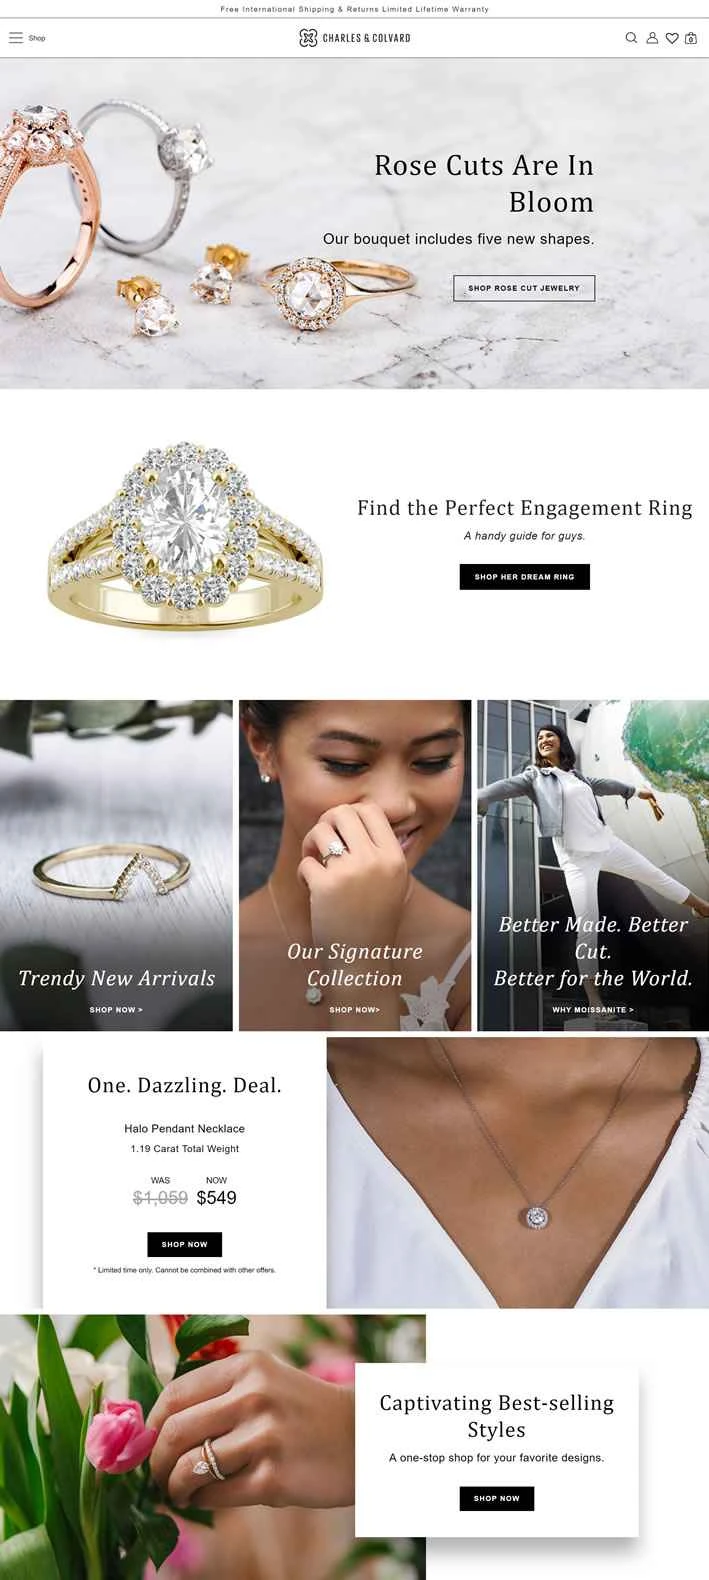Click the gold oval halo ring image
The image size is (709, 1580).
coord(185,535)
